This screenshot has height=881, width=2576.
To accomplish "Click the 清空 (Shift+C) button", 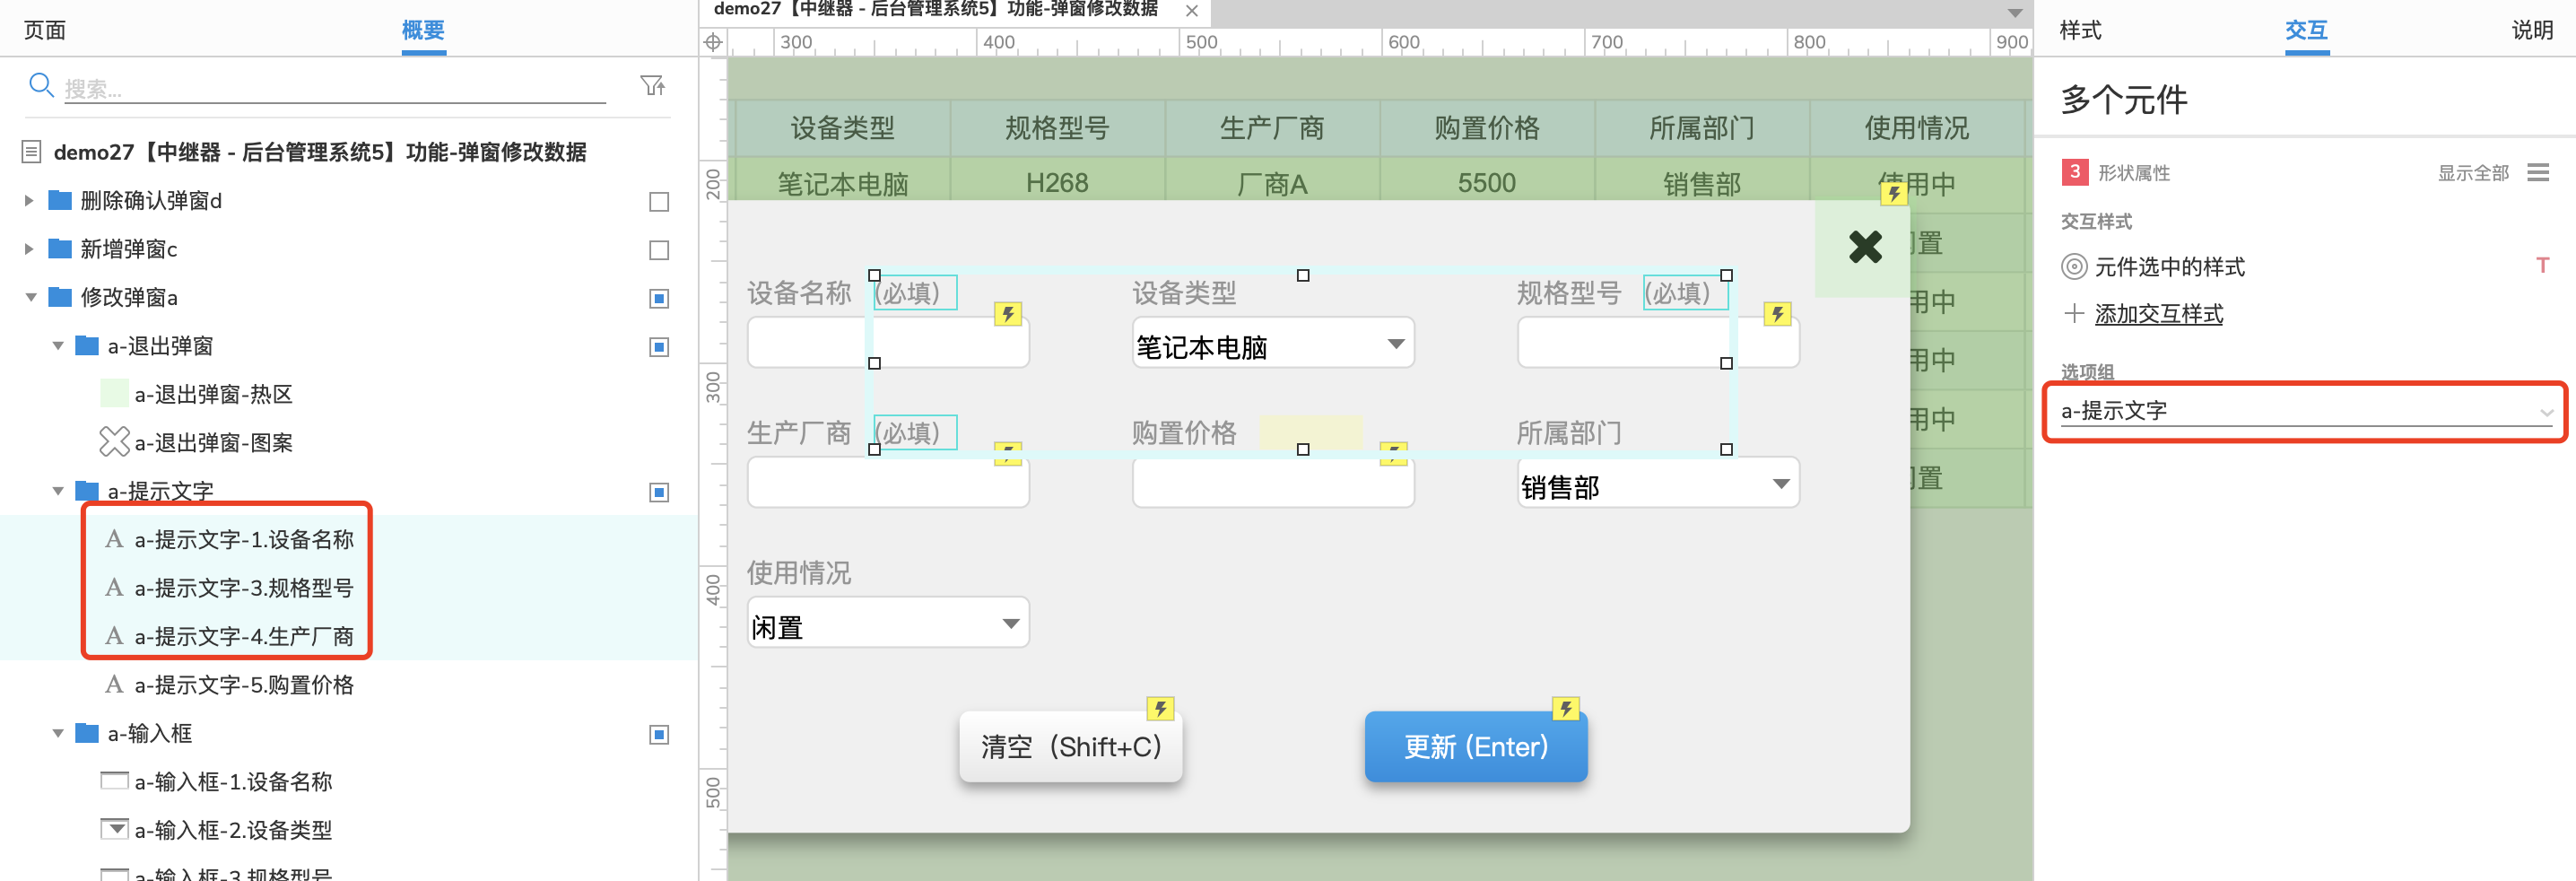I will [1071, 747].
